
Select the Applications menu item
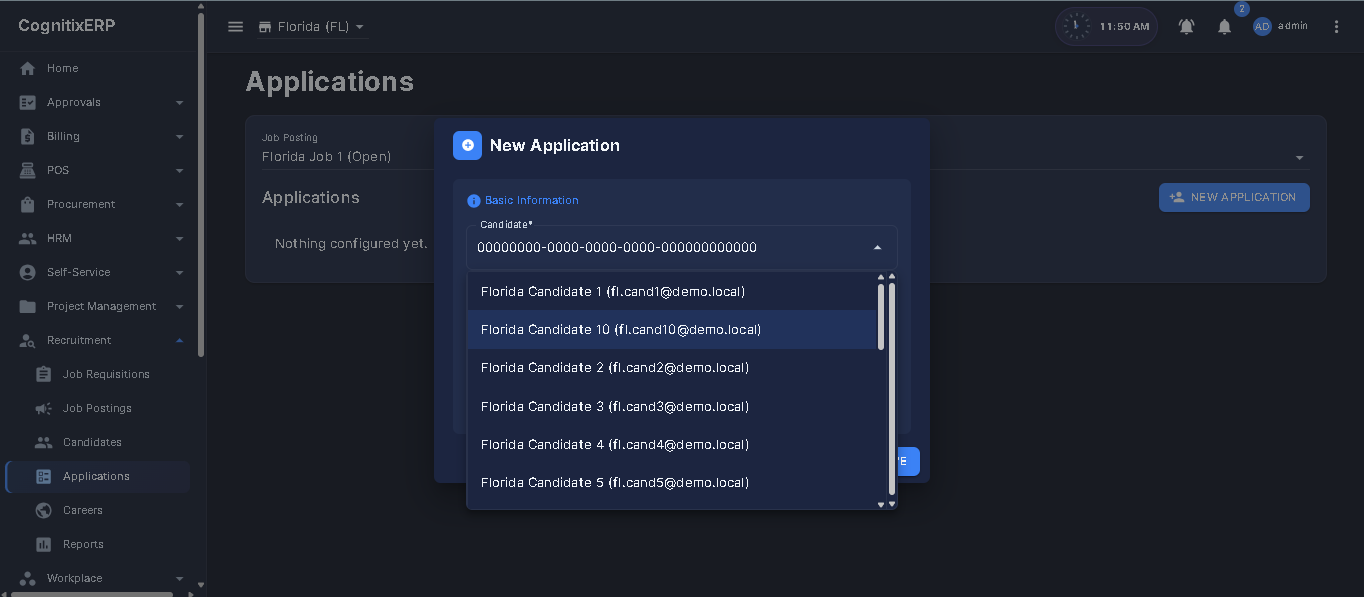[x=98, y=476]
